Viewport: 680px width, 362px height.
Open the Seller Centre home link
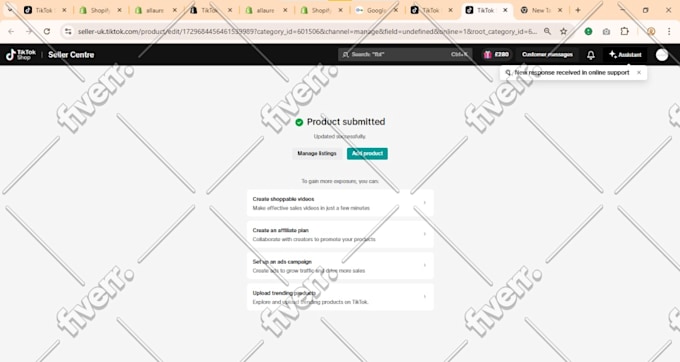click(71, 55)
